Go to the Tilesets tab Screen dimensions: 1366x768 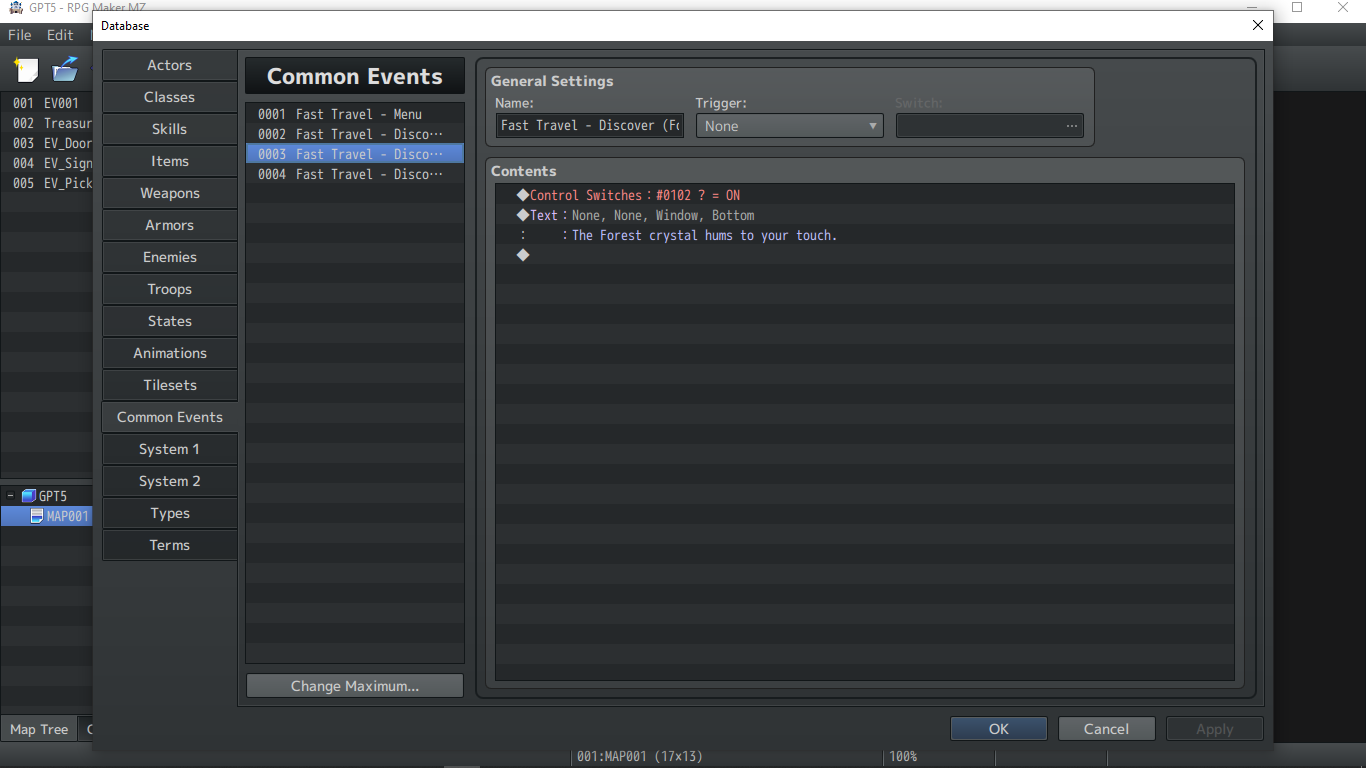[170, 385]
